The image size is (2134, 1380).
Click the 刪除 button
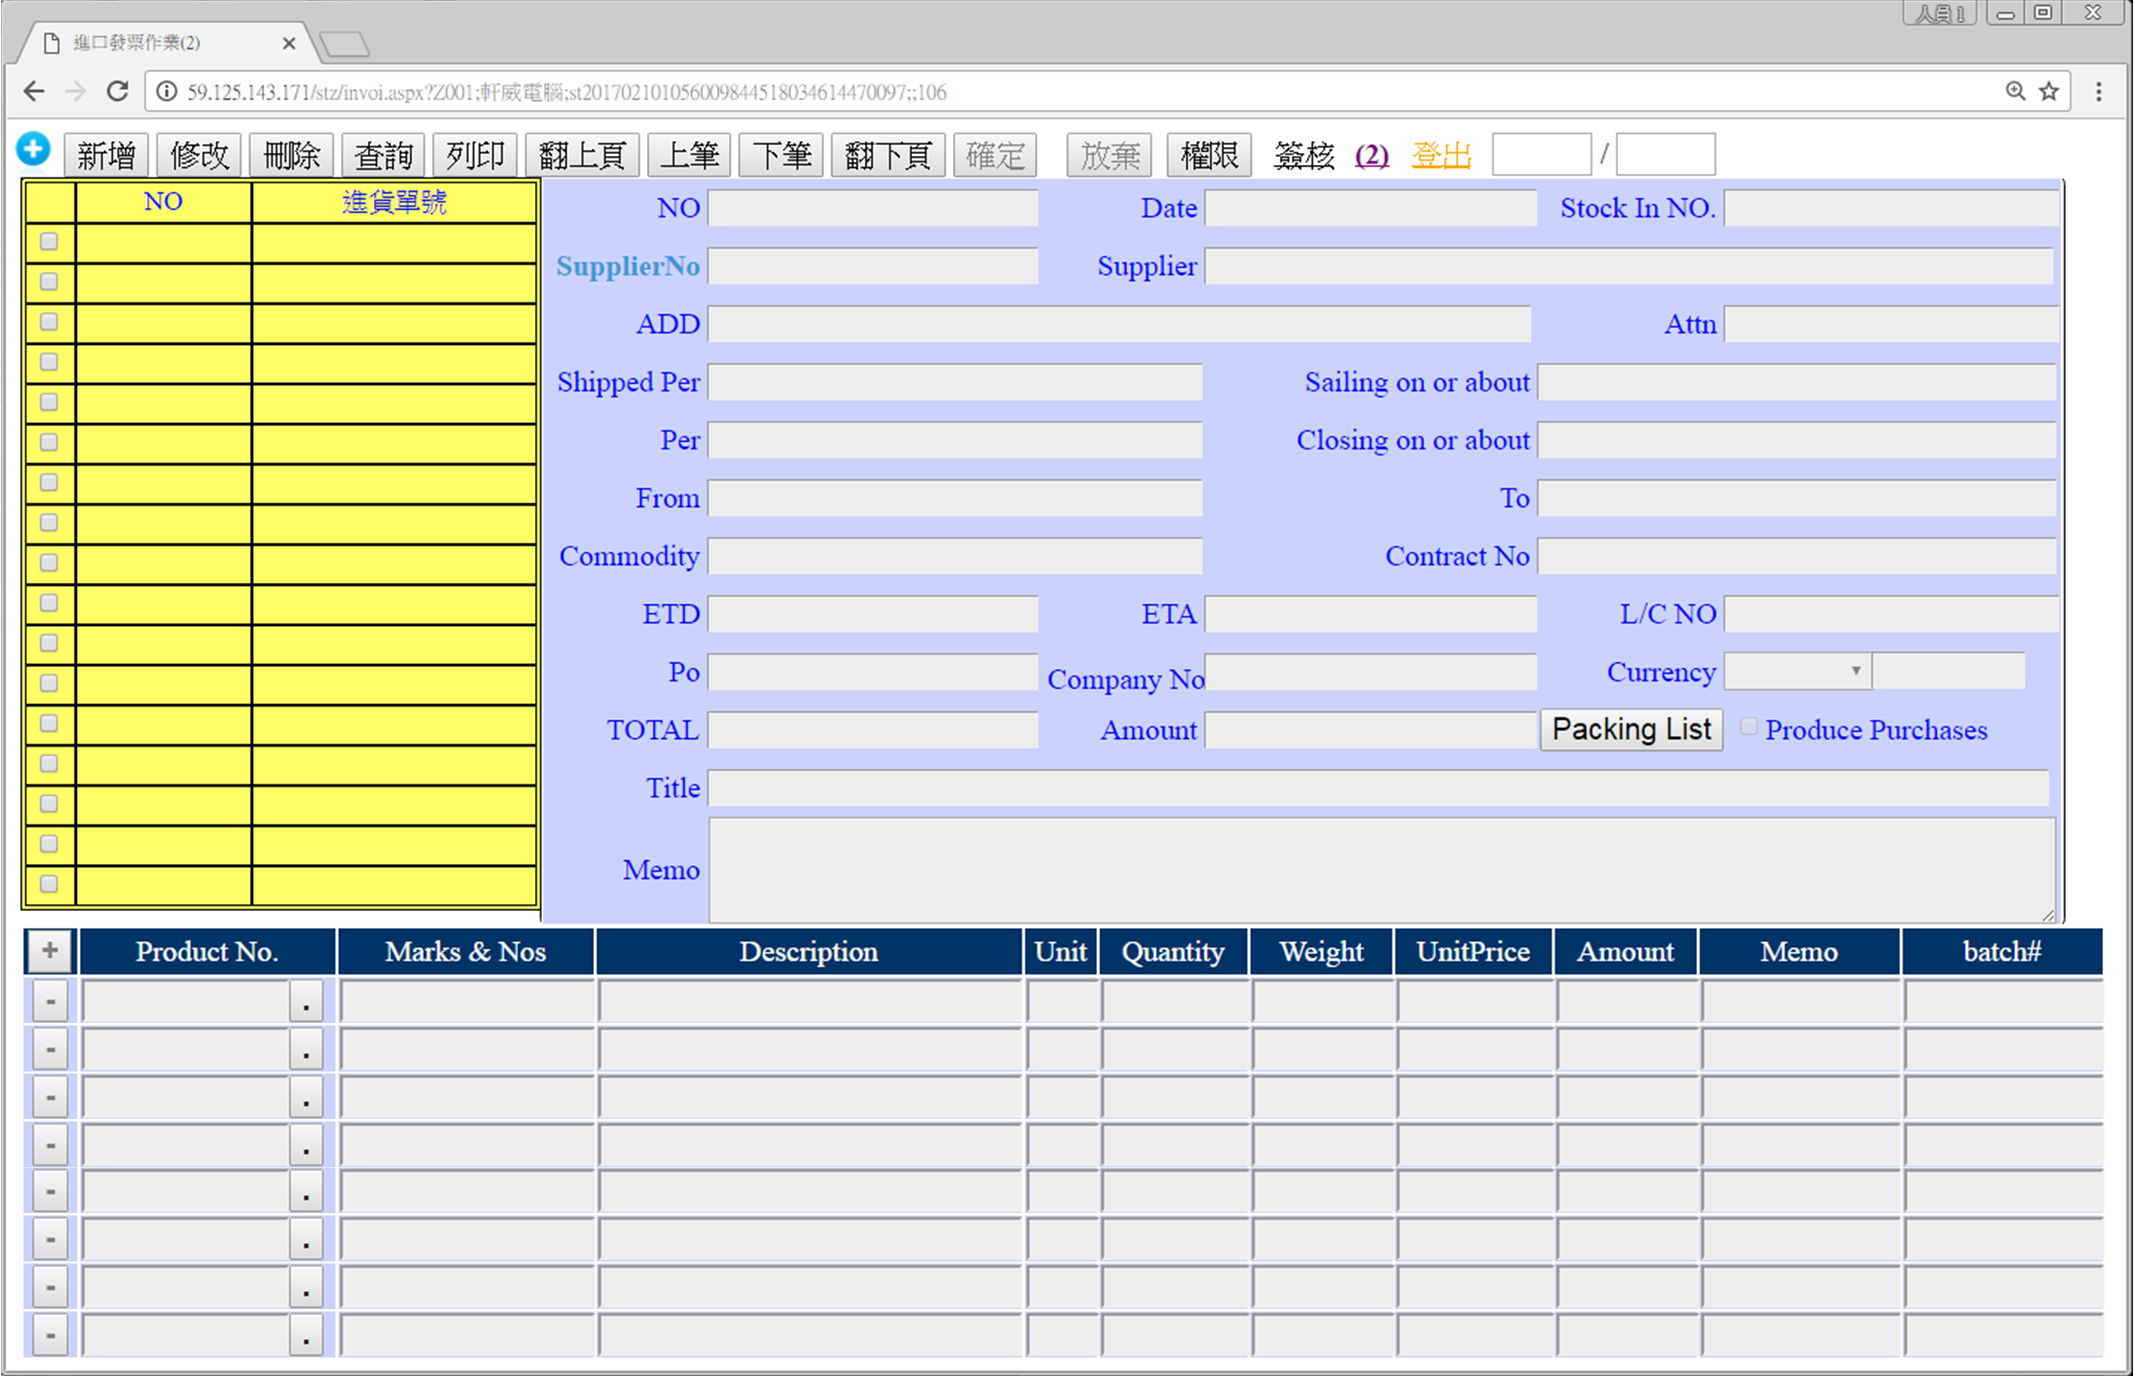tap(291, 155)
